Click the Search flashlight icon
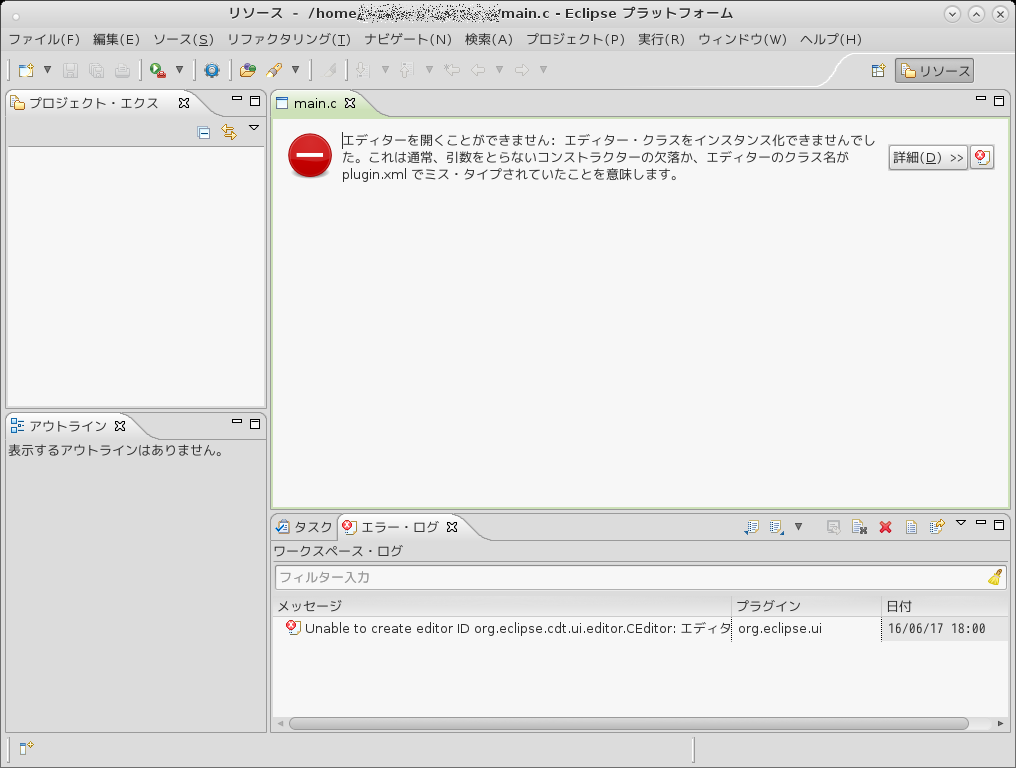This screenshot has width=1016, height=768. 274,70
